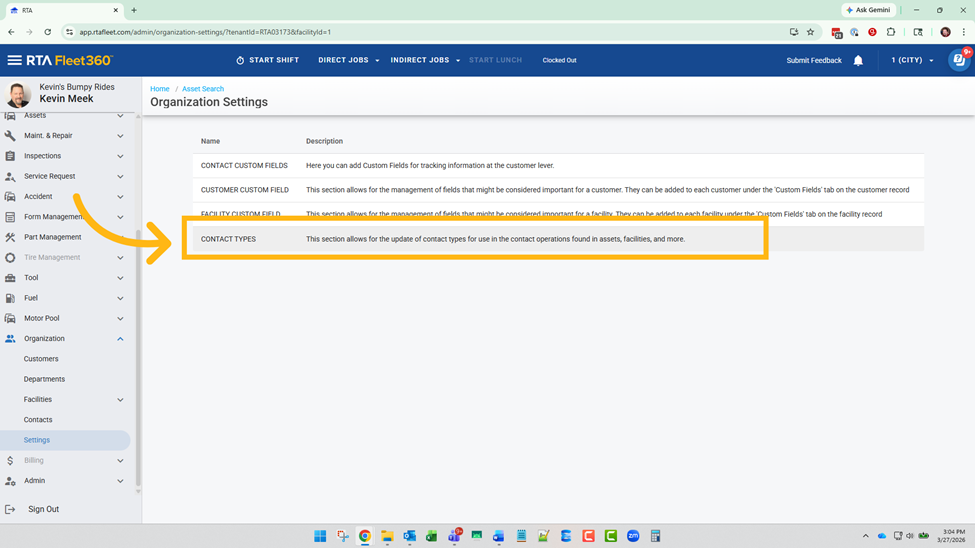Click the notification bell icon
Screen dimensions: 975x548
point(858,61)
